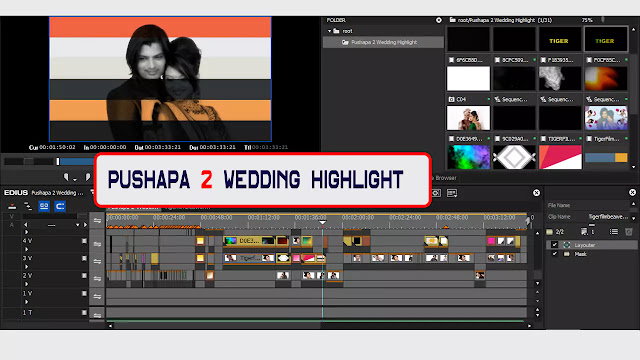Image resolution: width=640 pixels, height=360 pixels.
Task: Click the sync lock arrows on track 4 V
Action: (x=97, y=244)
